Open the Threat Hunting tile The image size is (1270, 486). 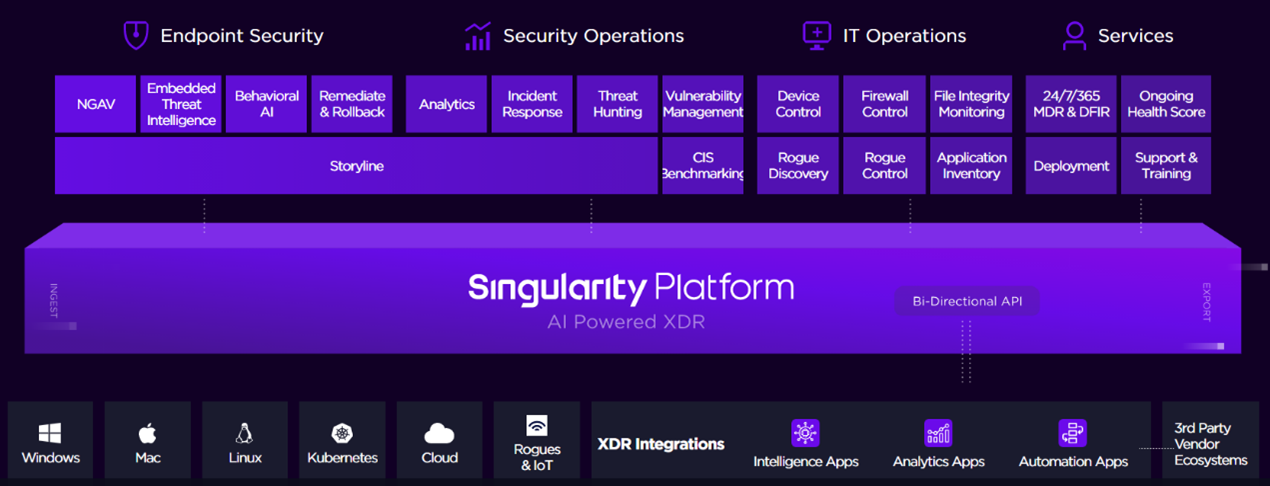pyautogui.click(x=618, y=104)
